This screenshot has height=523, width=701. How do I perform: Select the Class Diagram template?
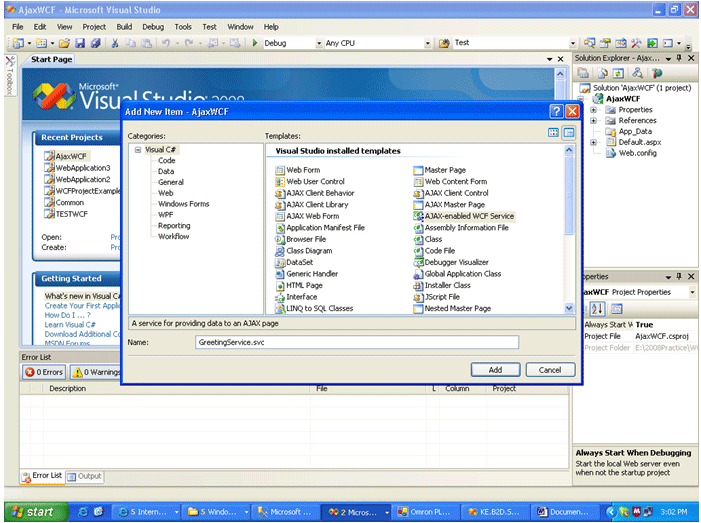point(304,251)
